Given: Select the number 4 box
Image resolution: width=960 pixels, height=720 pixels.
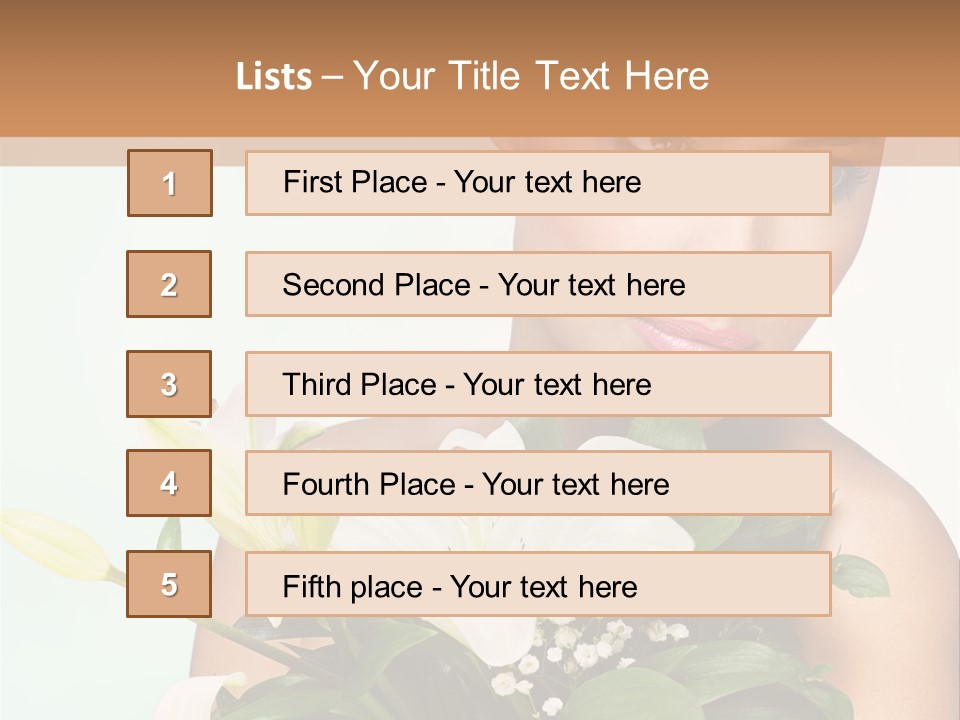Looking at the screenshot, I should tap(169, 483).
